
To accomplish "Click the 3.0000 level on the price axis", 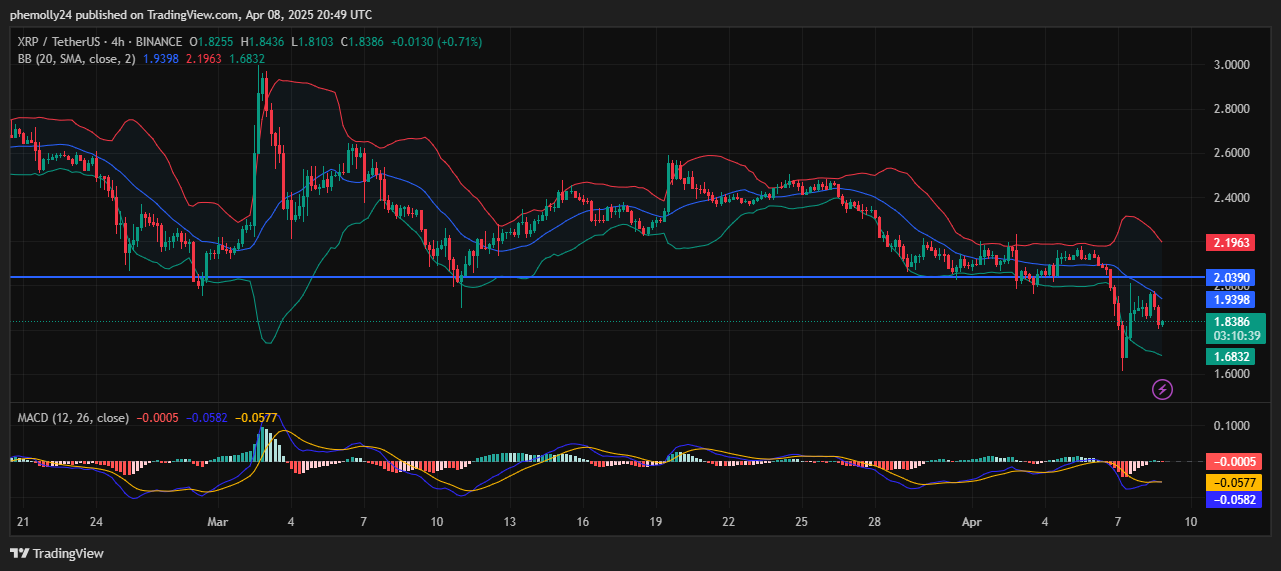I will 1231,65.
